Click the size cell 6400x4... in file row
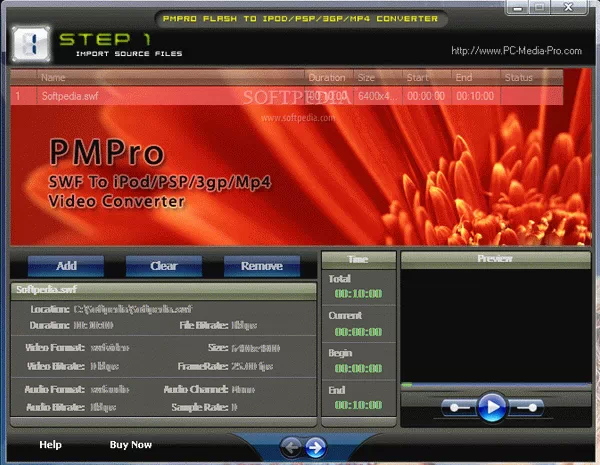The image size is (600, 465). [378, 96]
